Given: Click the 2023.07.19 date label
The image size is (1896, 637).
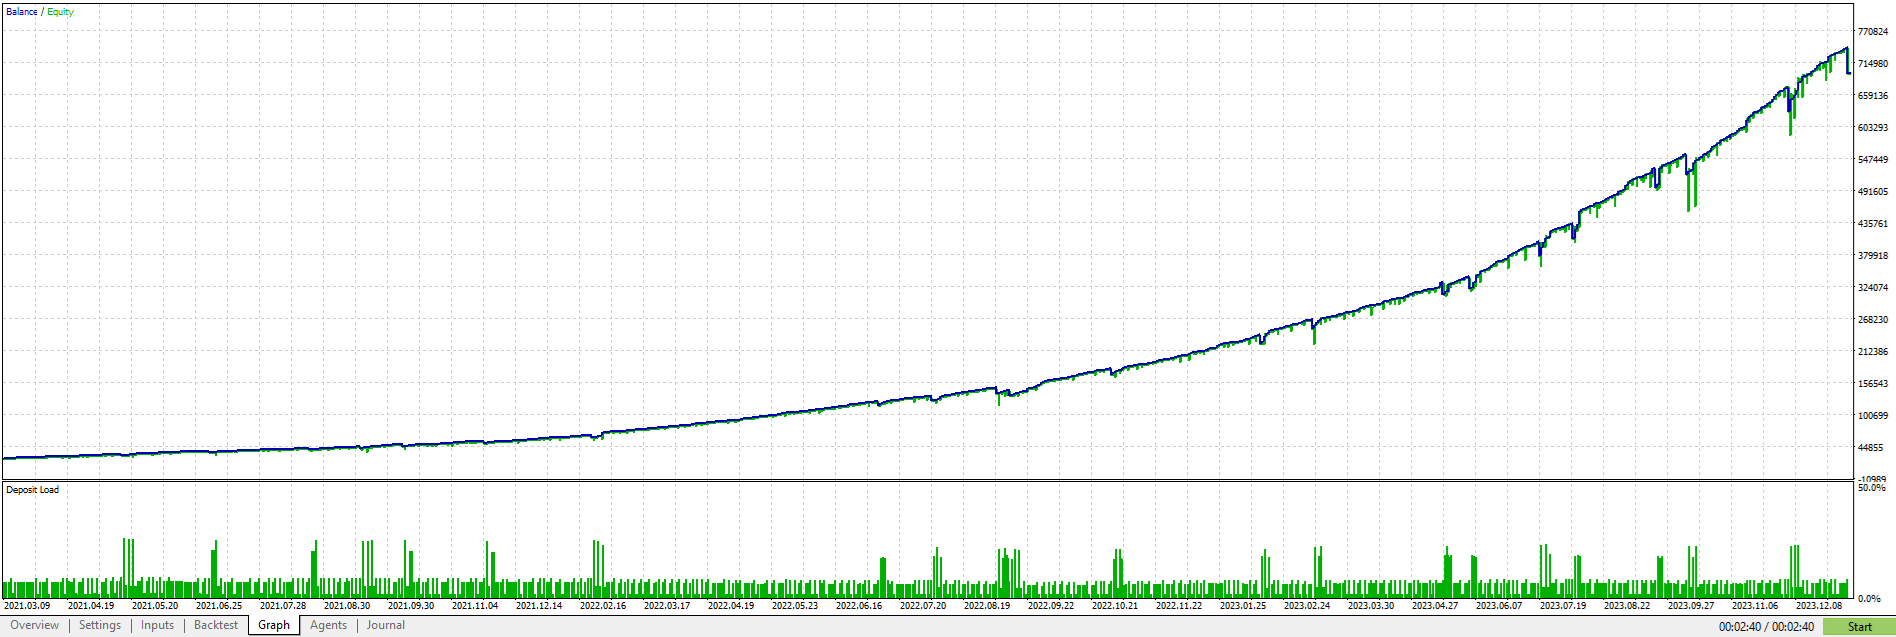Looking at the screenshot, I should pyautogui.click(x=1563, y=605).
